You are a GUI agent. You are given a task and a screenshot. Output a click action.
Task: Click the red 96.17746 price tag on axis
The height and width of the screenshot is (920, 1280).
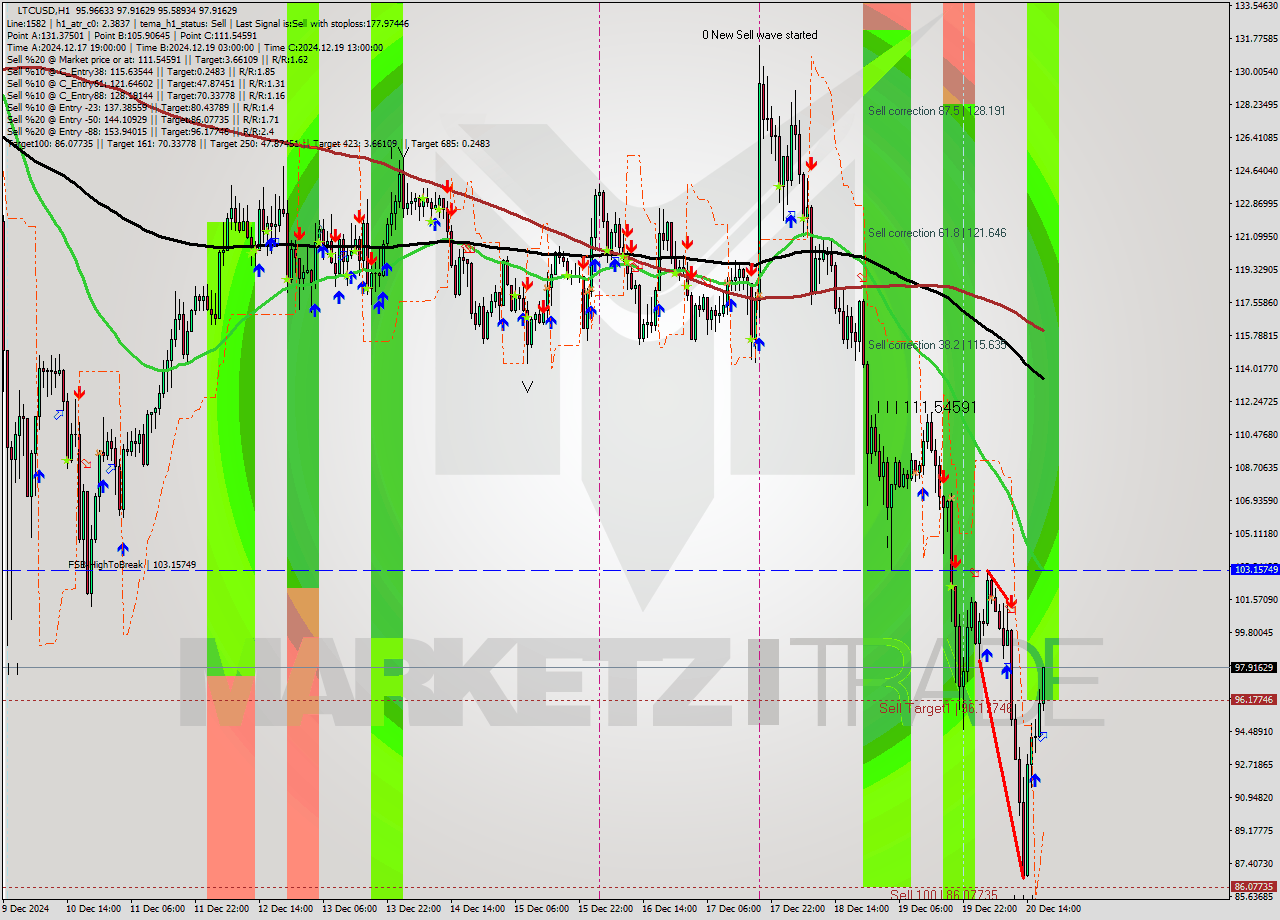1254,700
